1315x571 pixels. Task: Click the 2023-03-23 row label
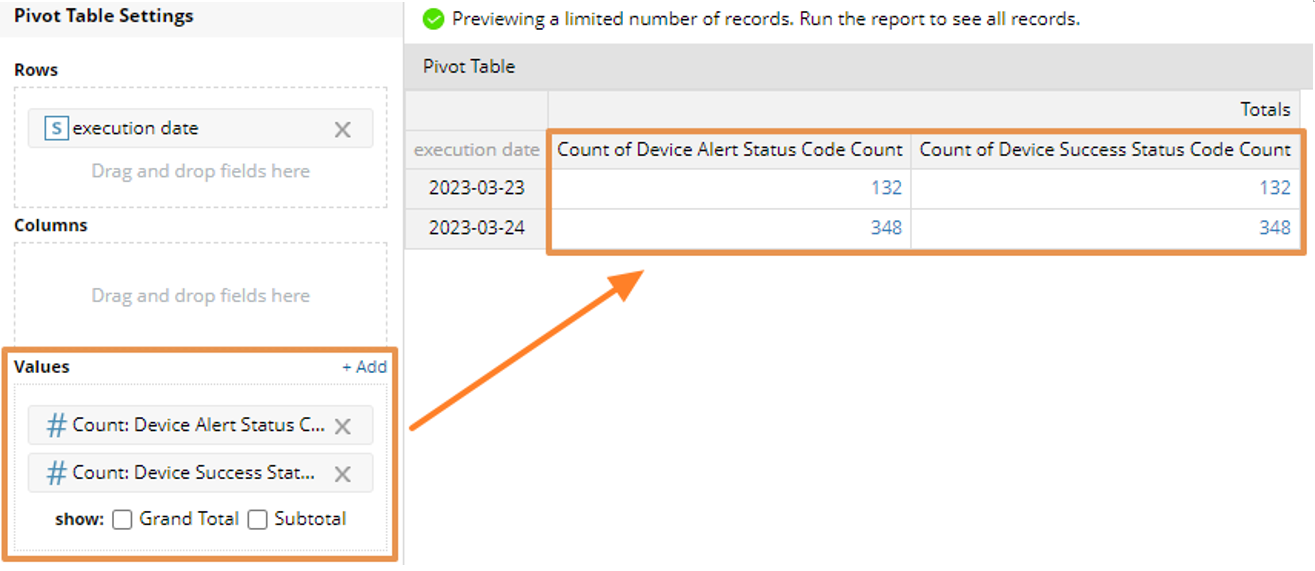coord(477,188)
